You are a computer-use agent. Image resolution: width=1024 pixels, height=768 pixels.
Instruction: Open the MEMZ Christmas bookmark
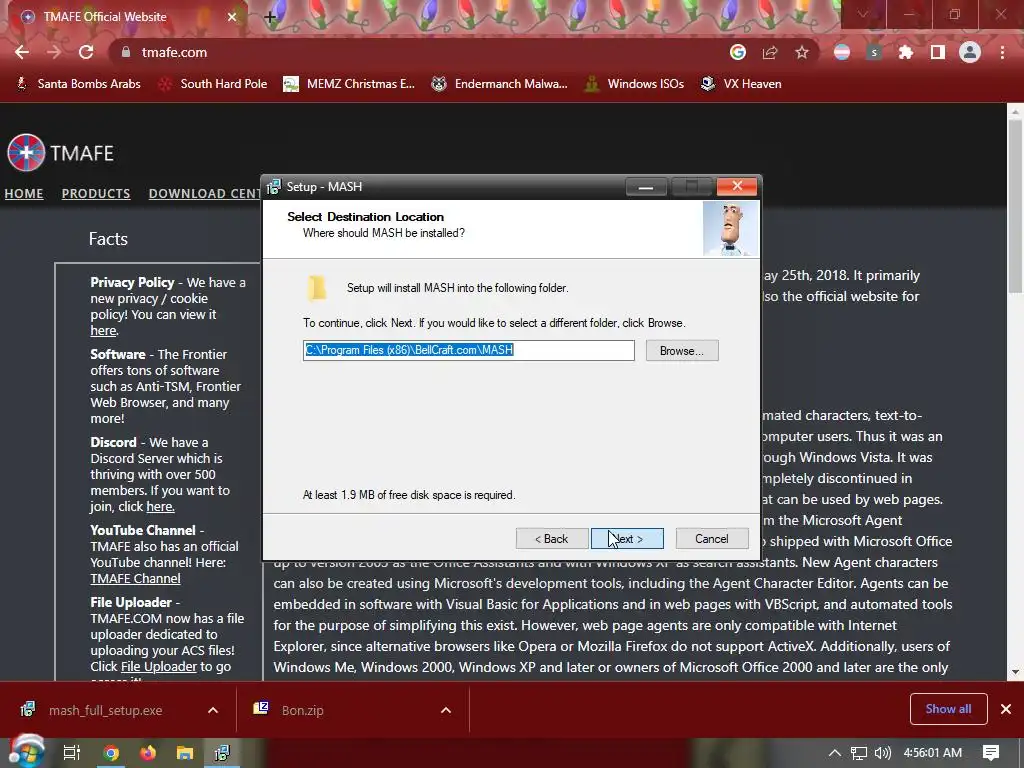coord(349,84)
